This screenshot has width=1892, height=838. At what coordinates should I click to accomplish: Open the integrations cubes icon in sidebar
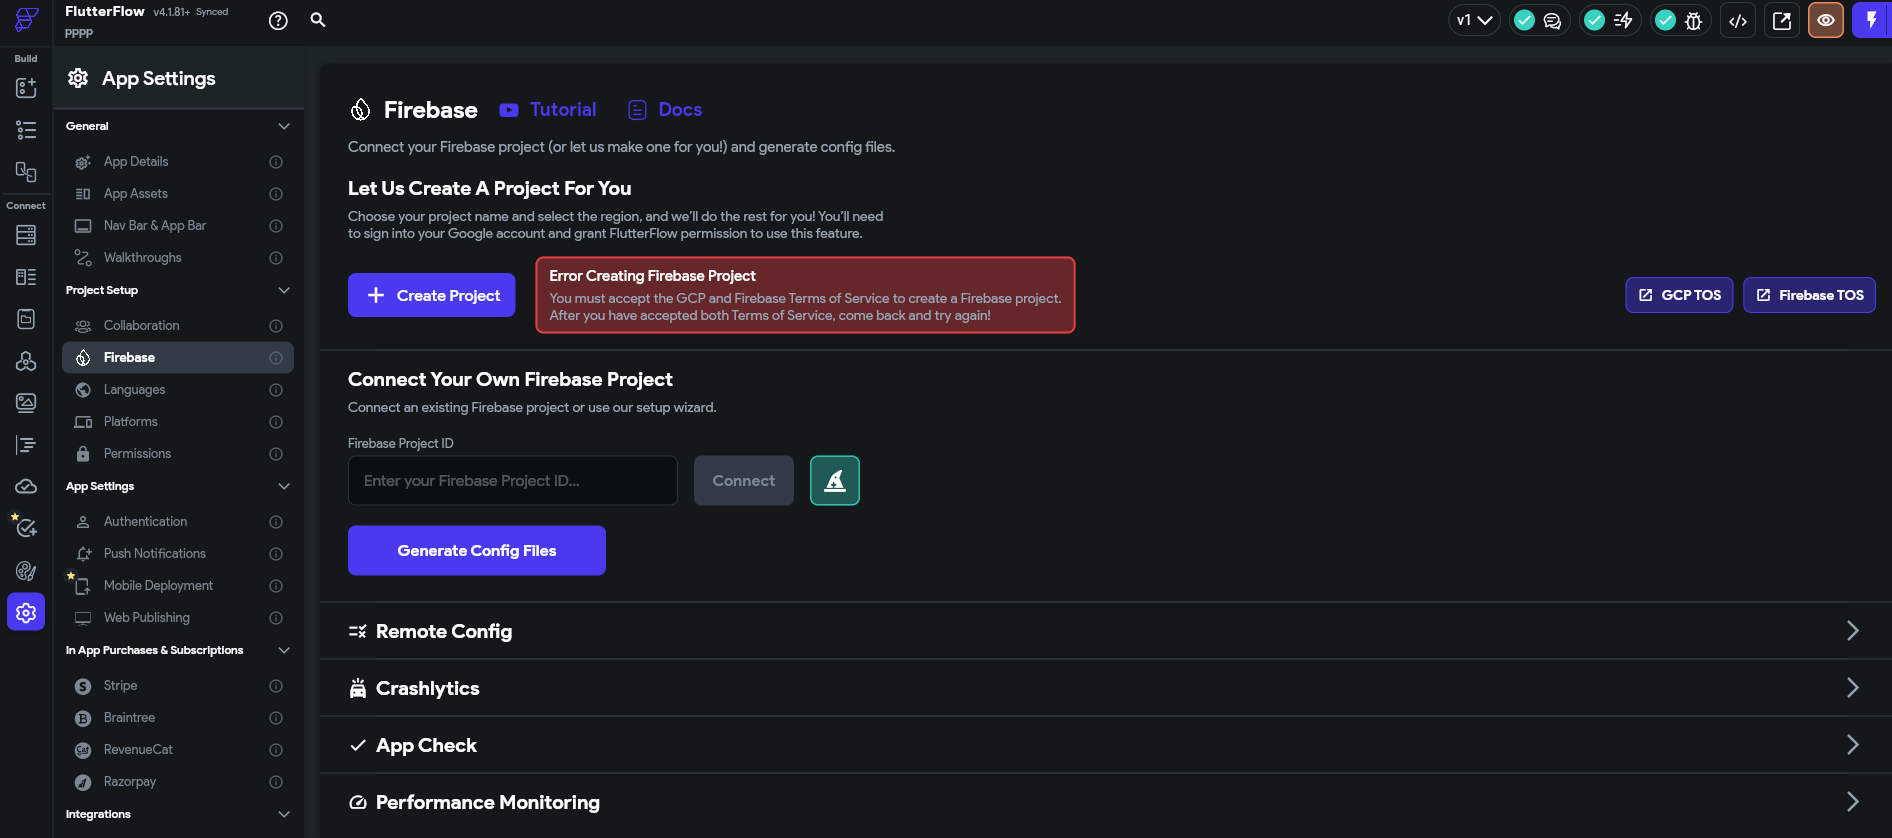26,360
